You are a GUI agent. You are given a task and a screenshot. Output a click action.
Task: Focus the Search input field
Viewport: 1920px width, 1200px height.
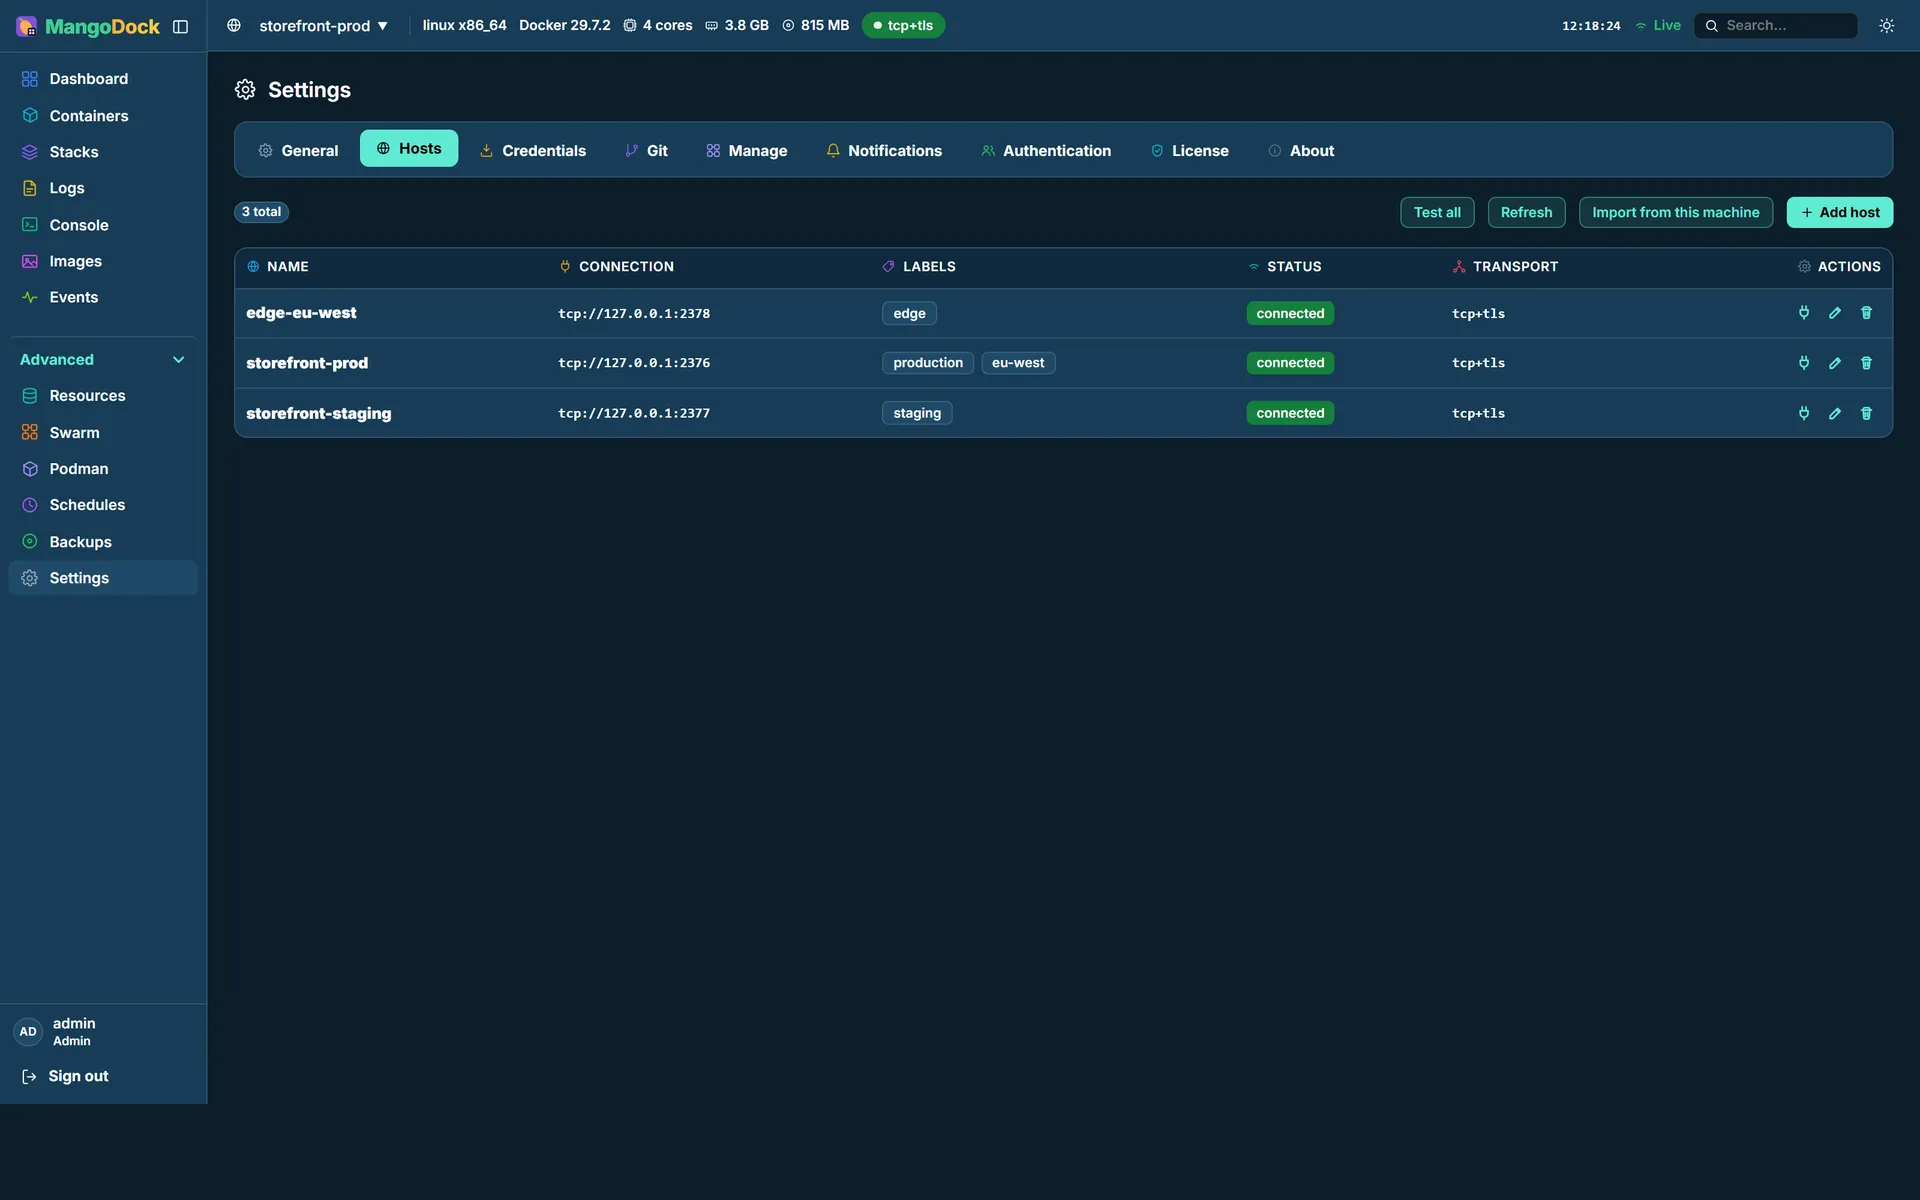(1775, 26)
